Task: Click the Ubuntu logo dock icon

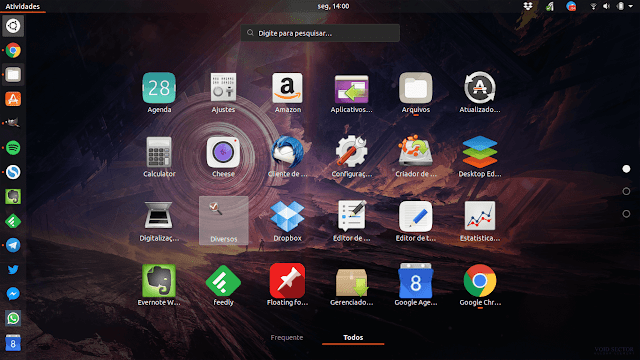Action: (x=13, y=26)
